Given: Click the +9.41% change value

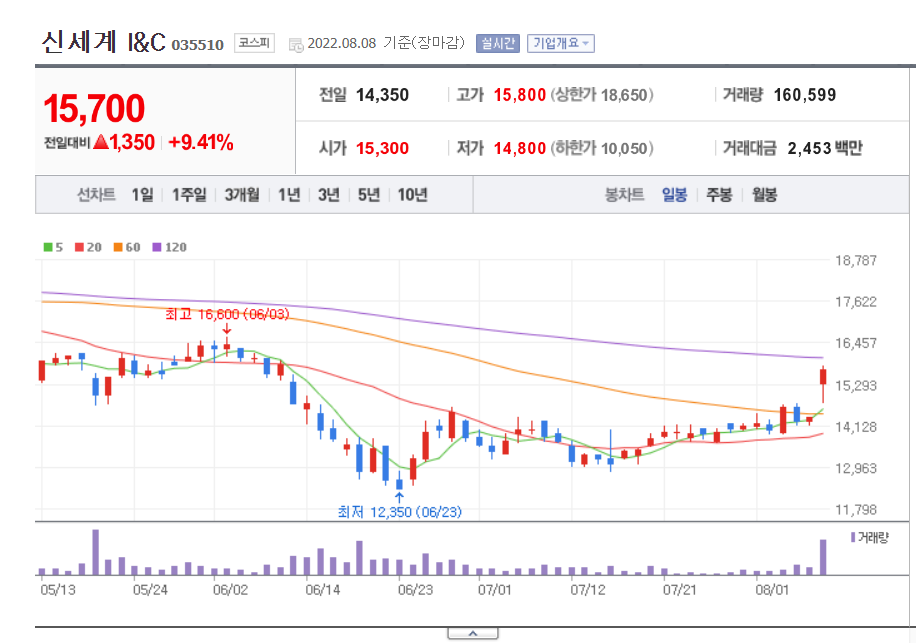Looking at the screenshot, I should click(201, 142).
